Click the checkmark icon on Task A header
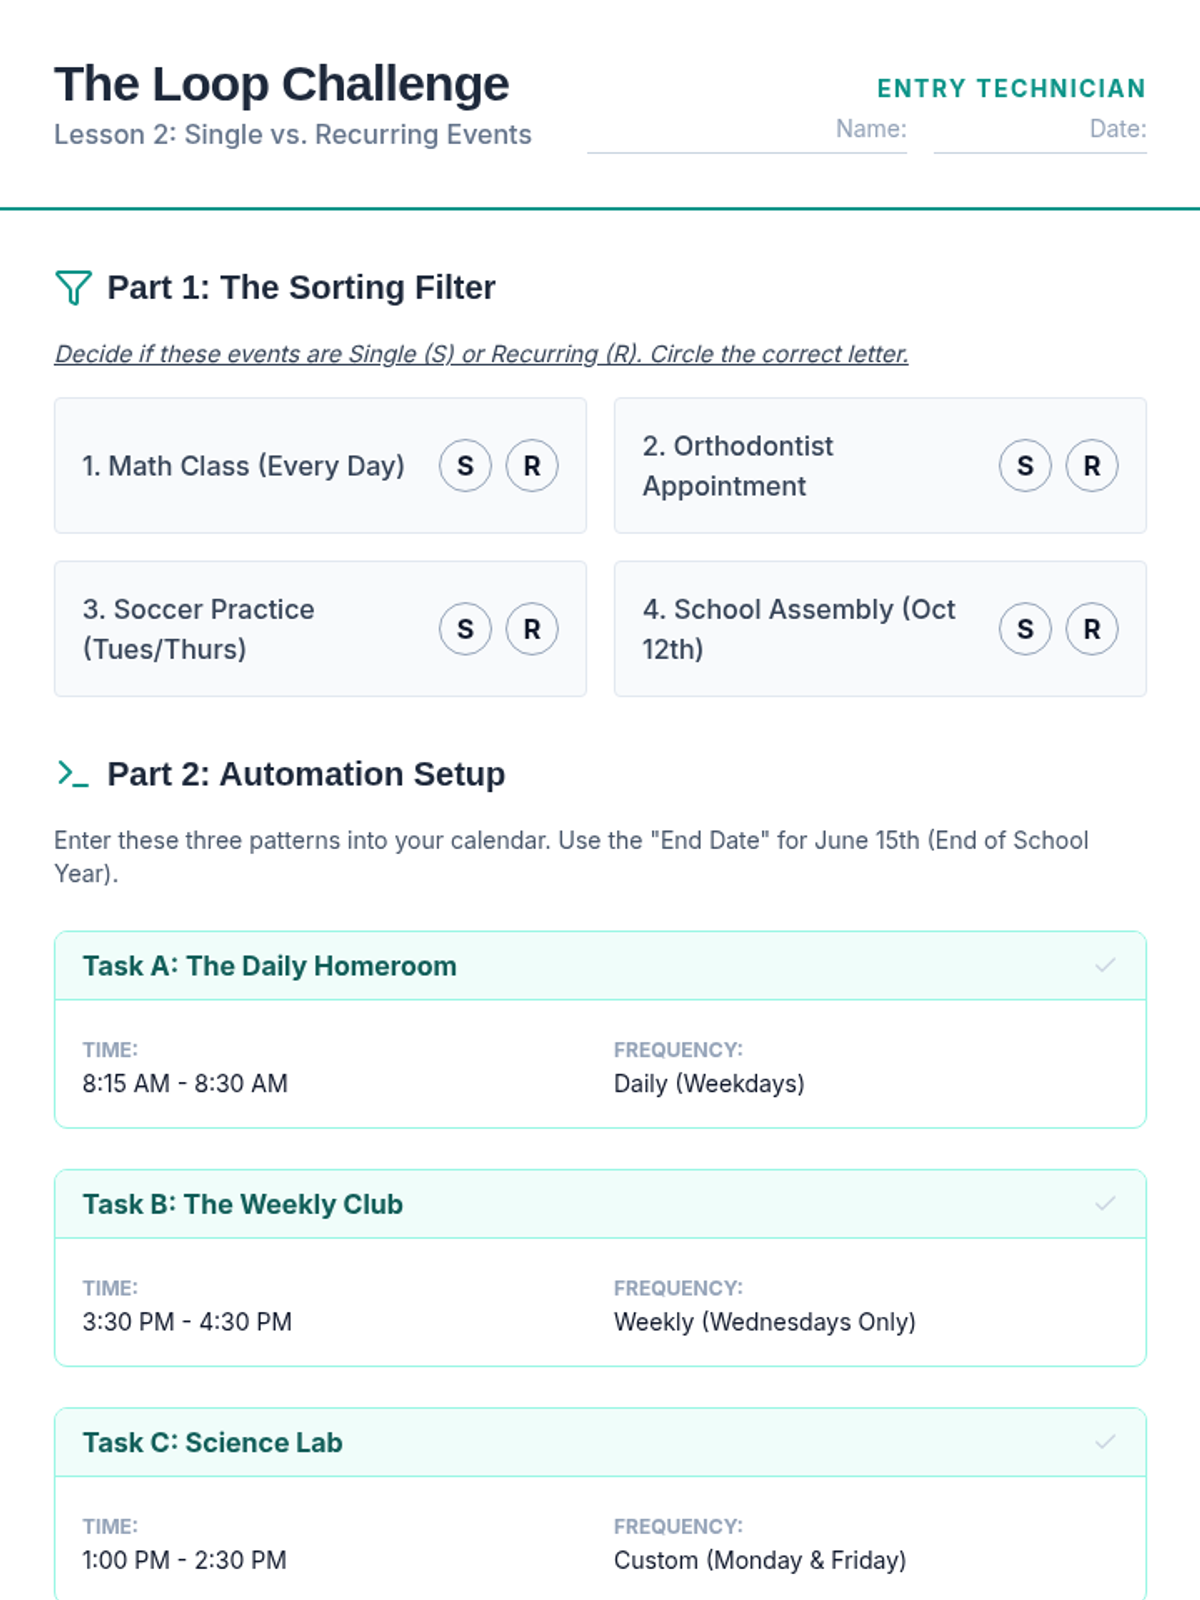This screenshot has height=1600, width=1200. pos(1105,966)
